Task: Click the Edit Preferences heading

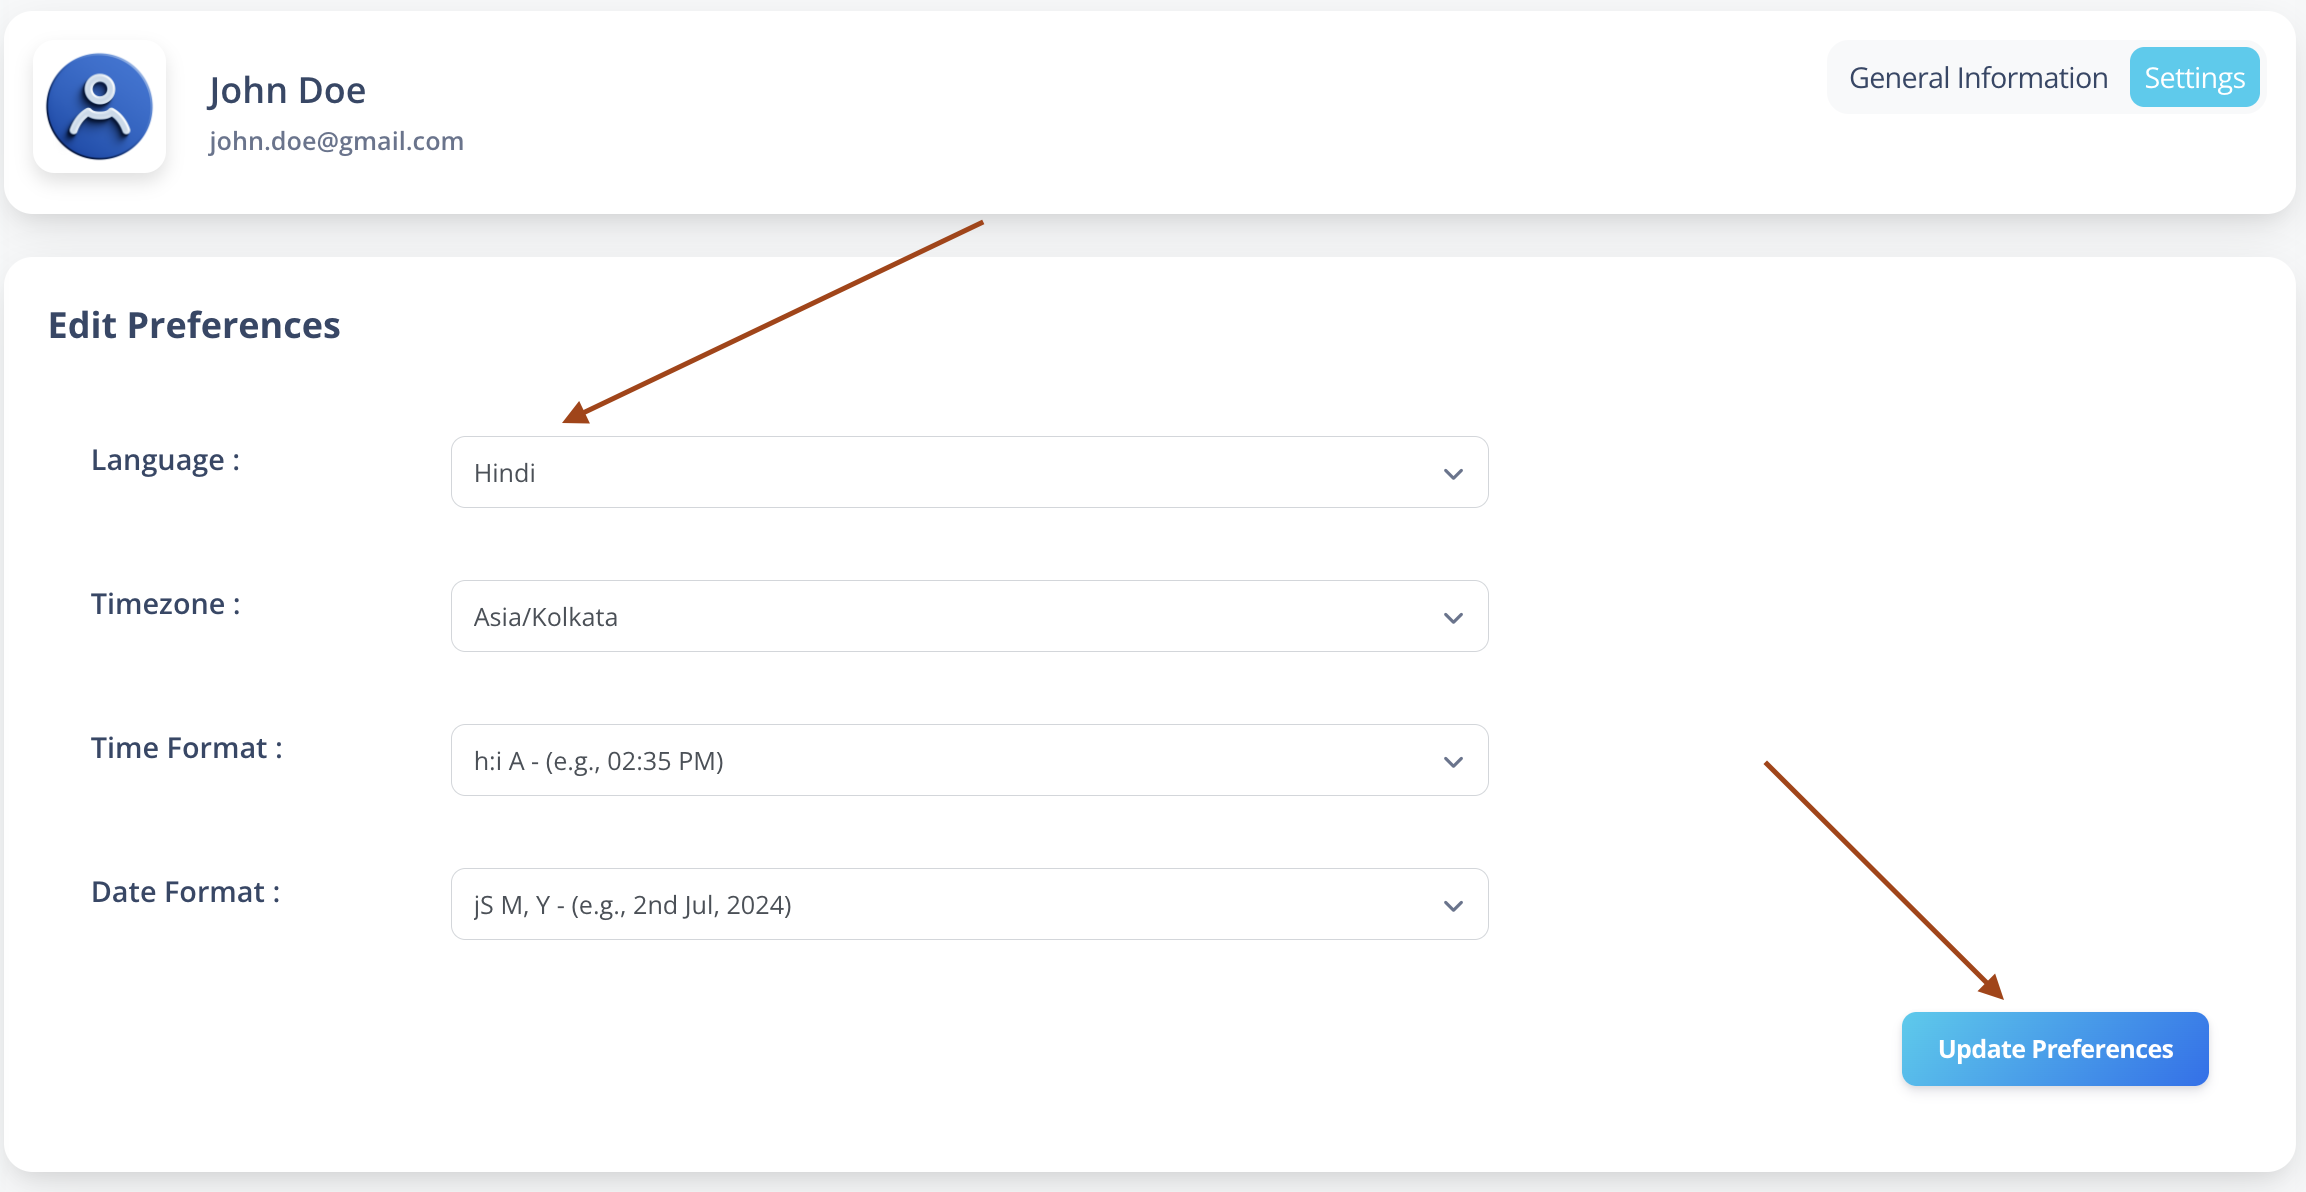Action: click(x=194, y=325)
